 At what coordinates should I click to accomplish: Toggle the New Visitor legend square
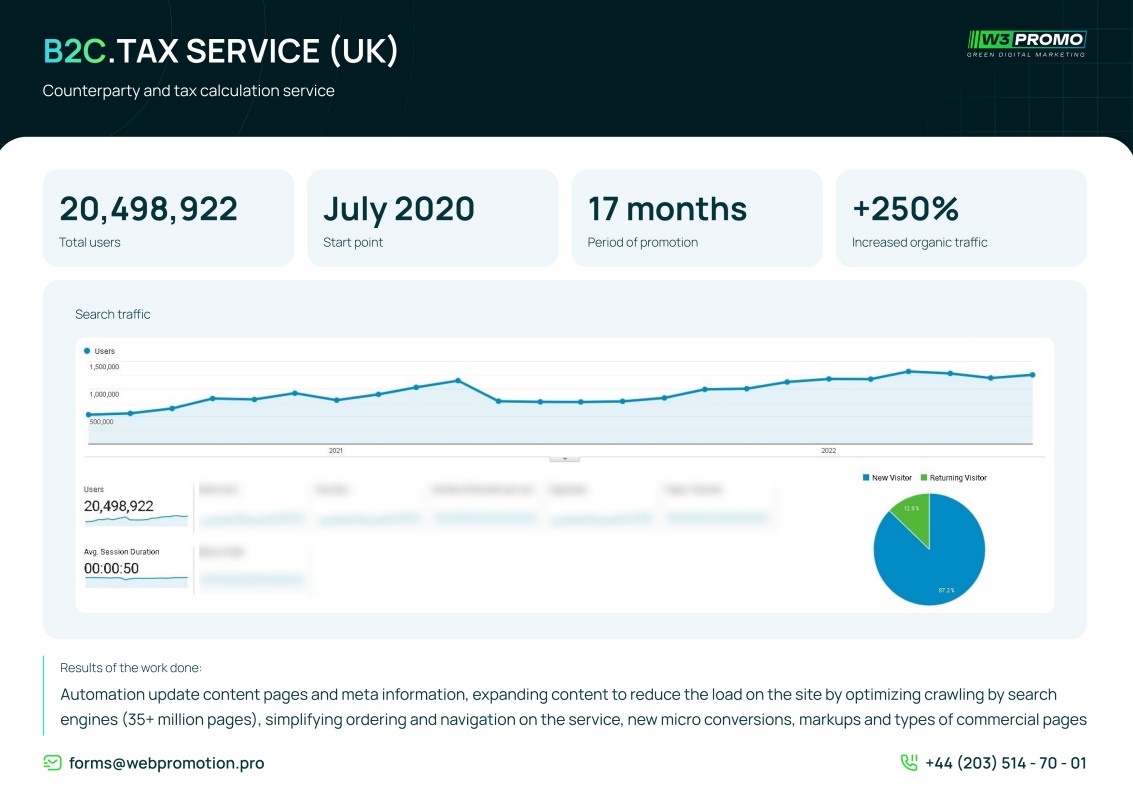[866, 478]
